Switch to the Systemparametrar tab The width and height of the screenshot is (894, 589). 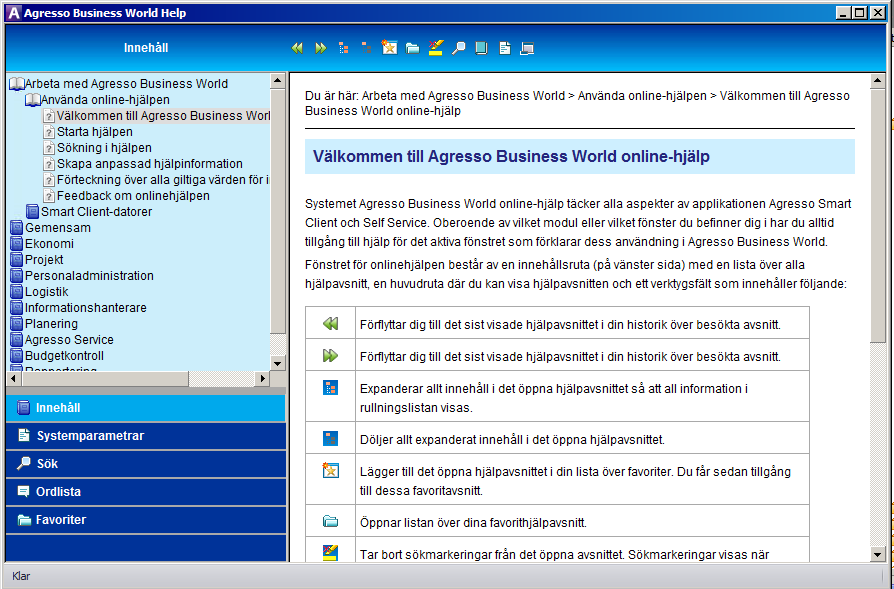146,436
